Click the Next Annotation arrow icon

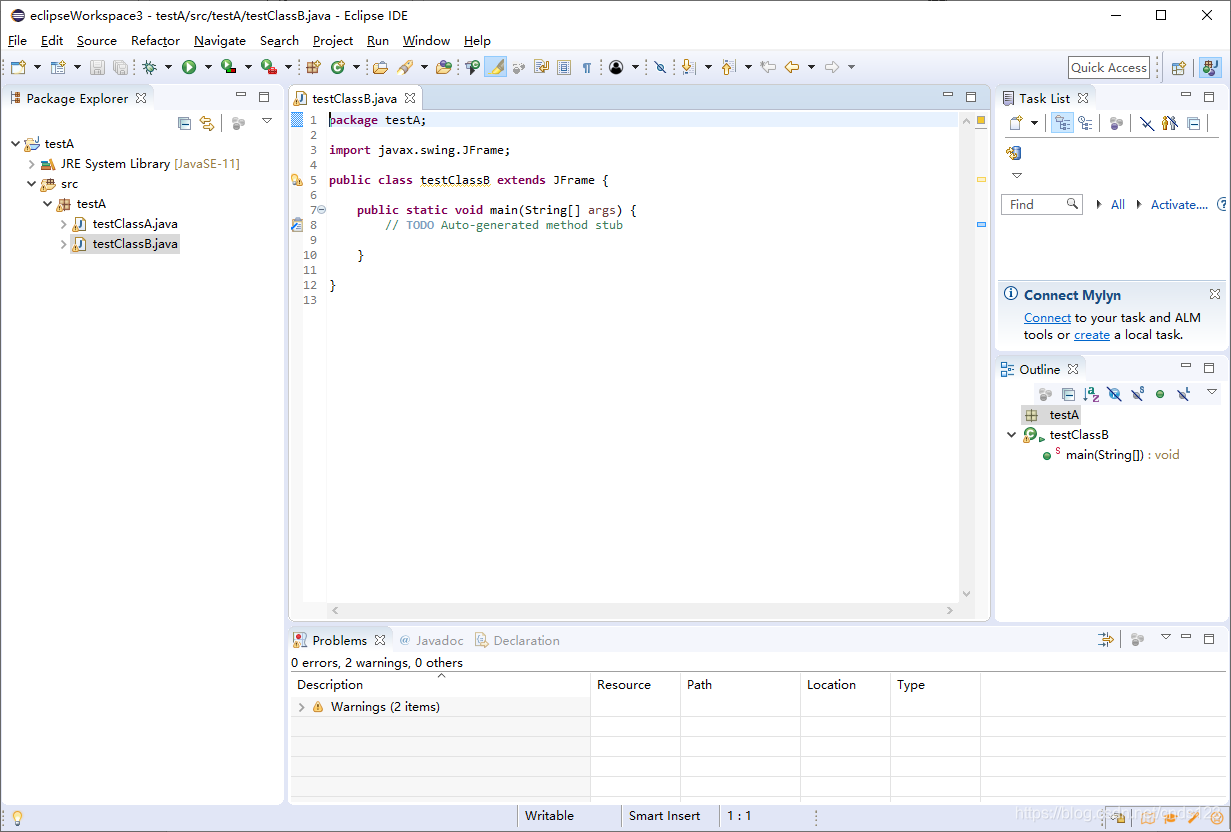[688, 67]
